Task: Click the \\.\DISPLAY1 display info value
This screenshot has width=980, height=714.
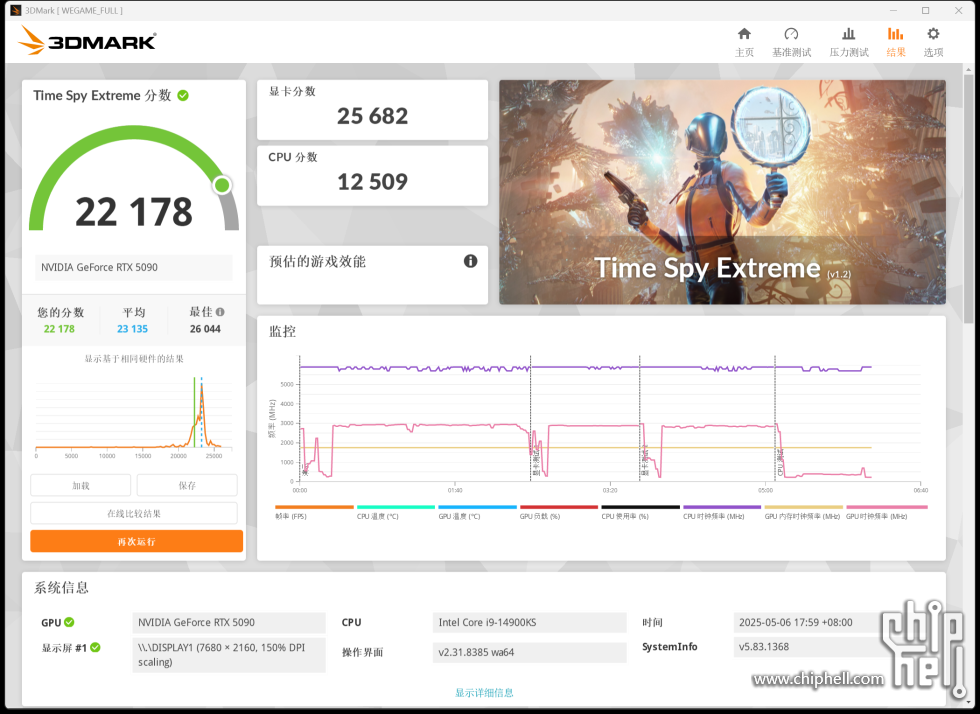Action: click(x=229, y=655)
